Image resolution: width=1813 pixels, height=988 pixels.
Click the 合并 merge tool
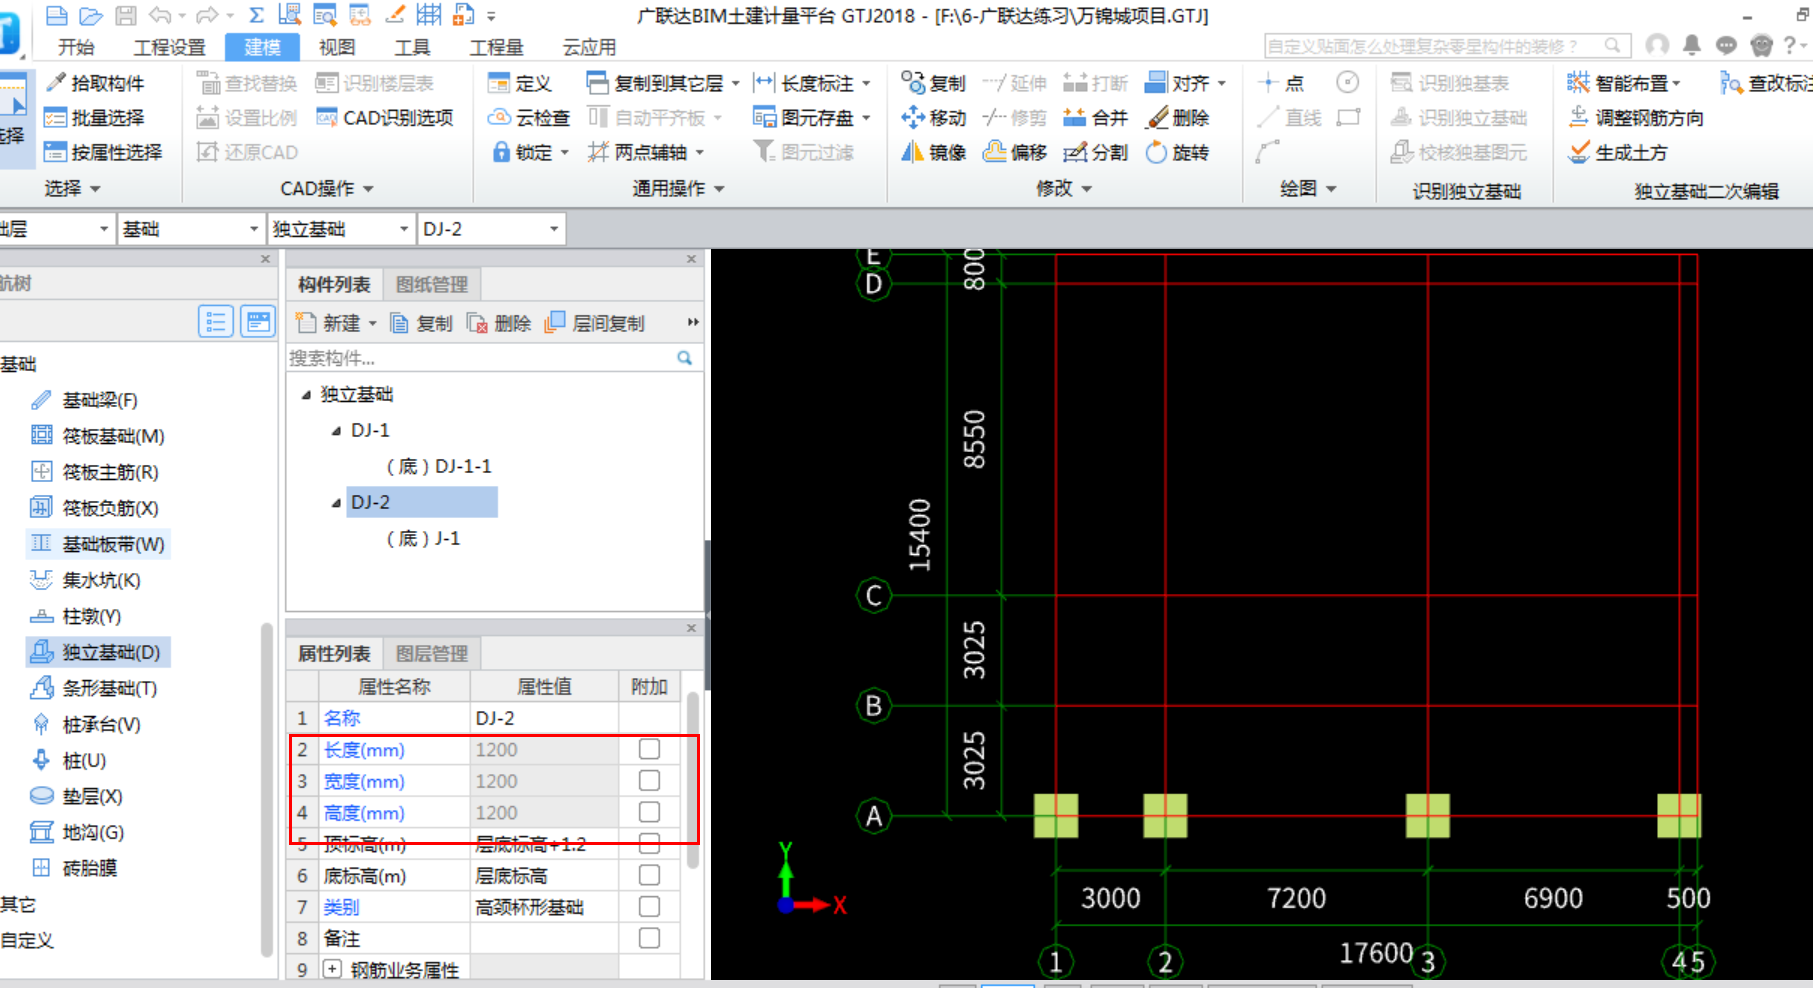tap(1095, 118)
